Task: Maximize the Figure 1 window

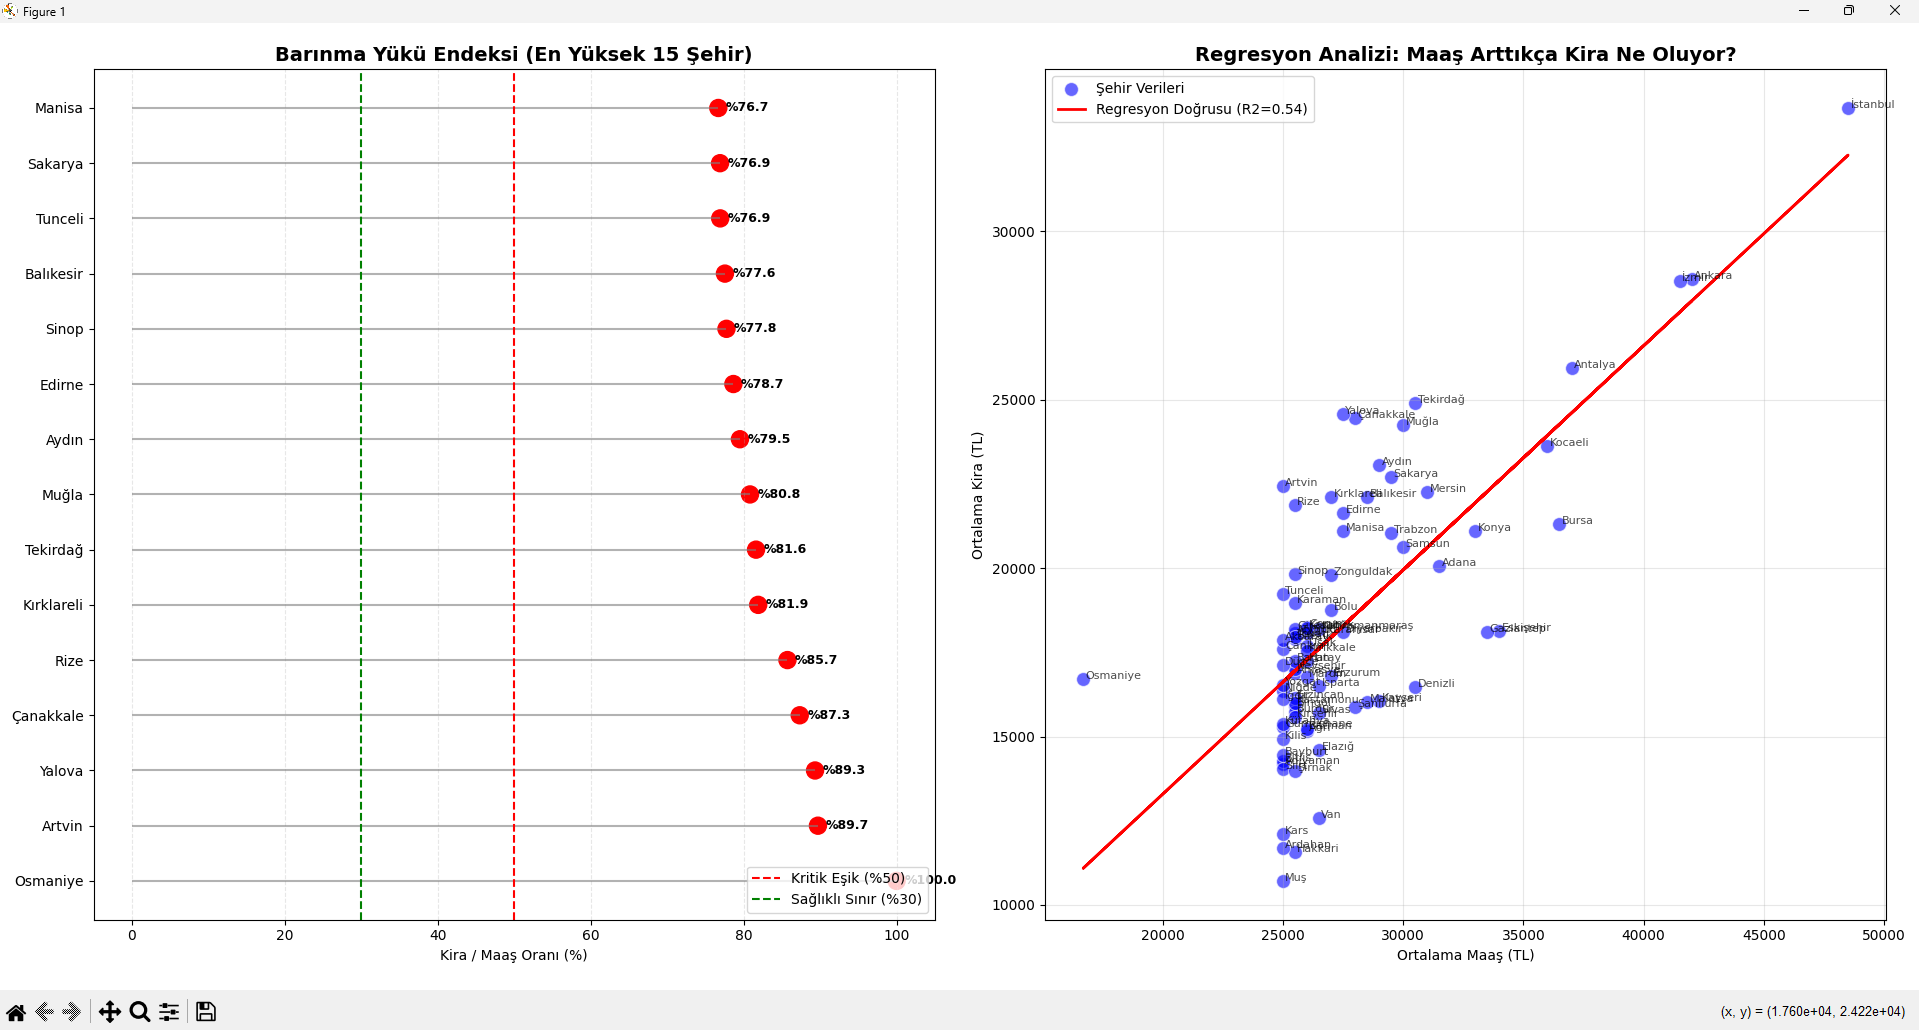Action: point(1849,11)
